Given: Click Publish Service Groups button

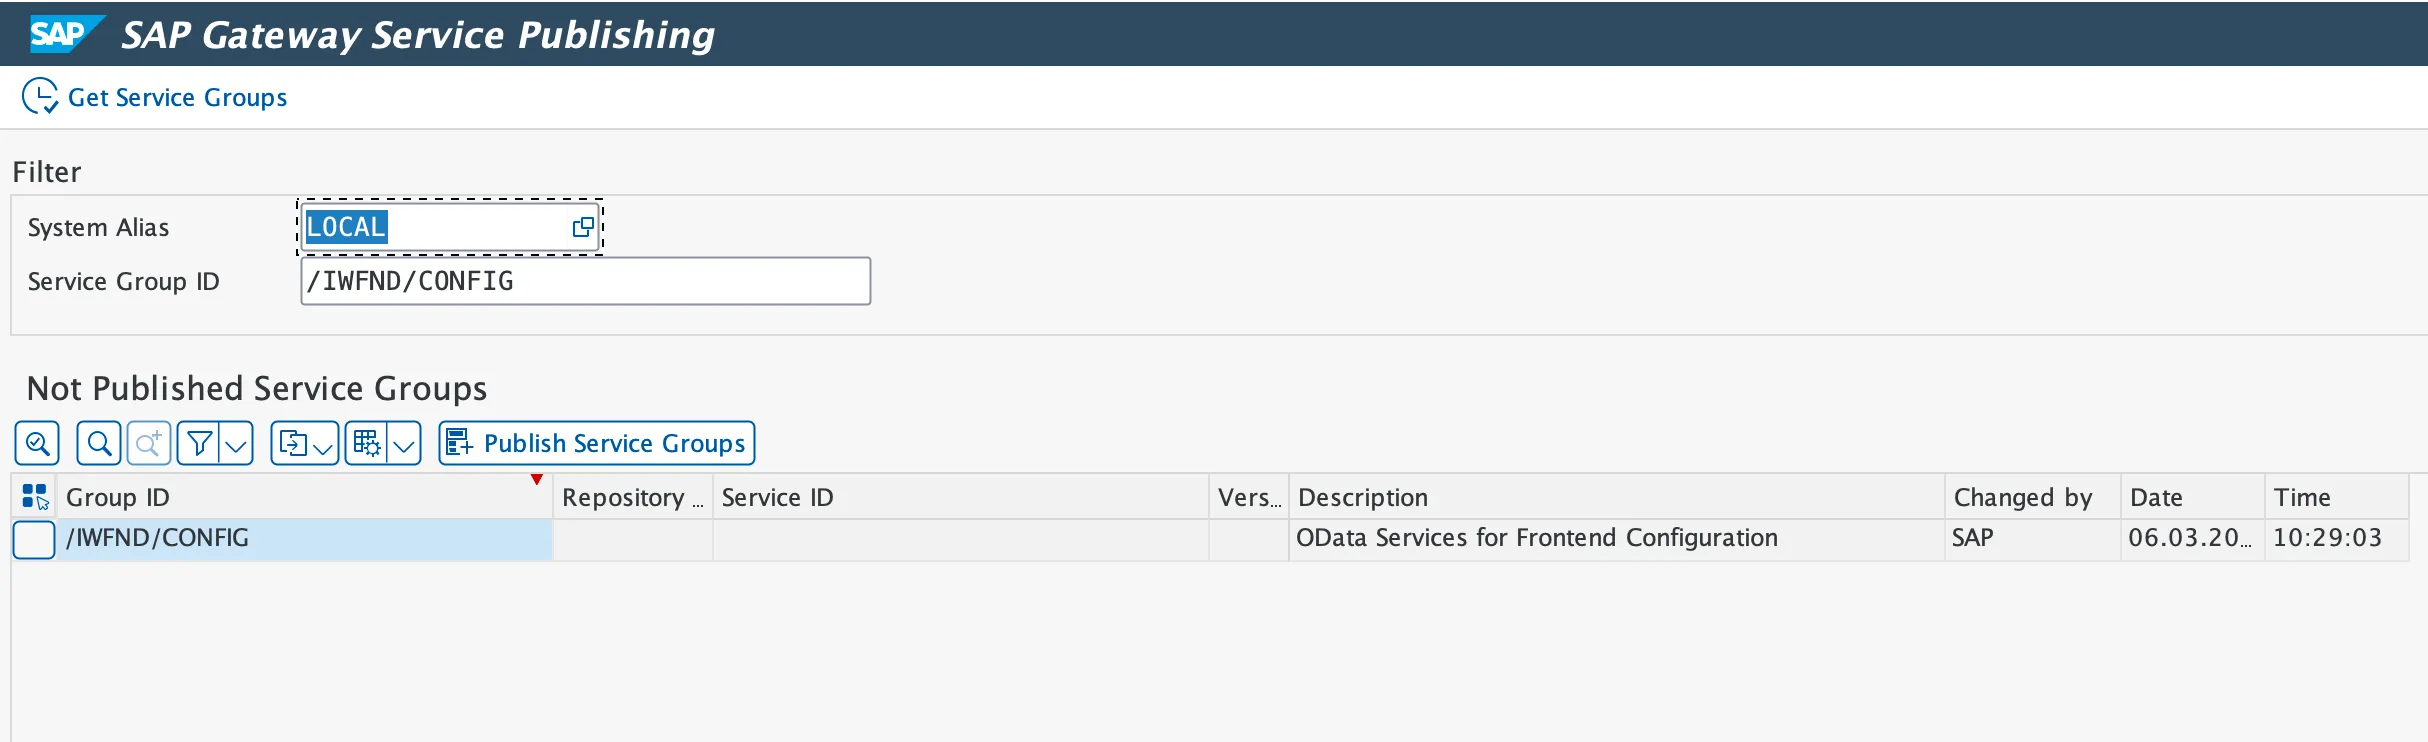Looking at the screenshot, I should pyautogui.click(x=597, y=443).
